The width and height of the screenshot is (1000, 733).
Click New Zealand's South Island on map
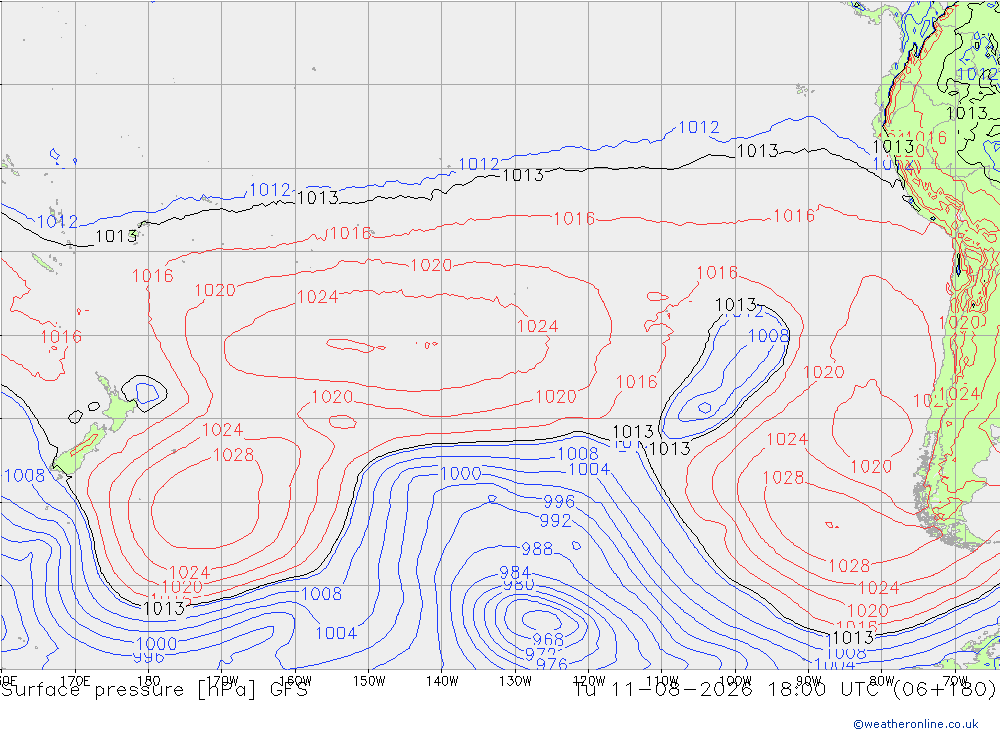point(80,452)
